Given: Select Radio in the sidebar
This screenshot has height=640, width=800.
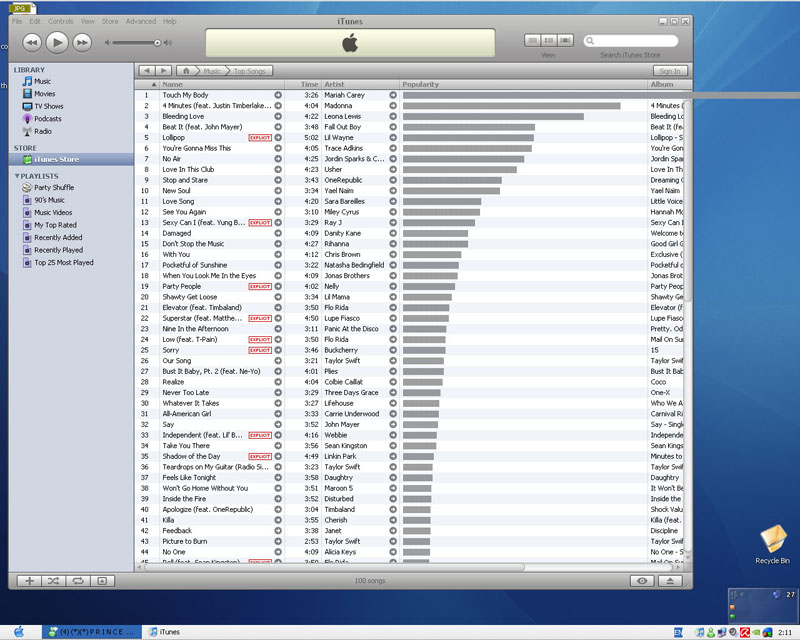Looking at the screenshot, I should pyautogui.click(x=43, y=131).
